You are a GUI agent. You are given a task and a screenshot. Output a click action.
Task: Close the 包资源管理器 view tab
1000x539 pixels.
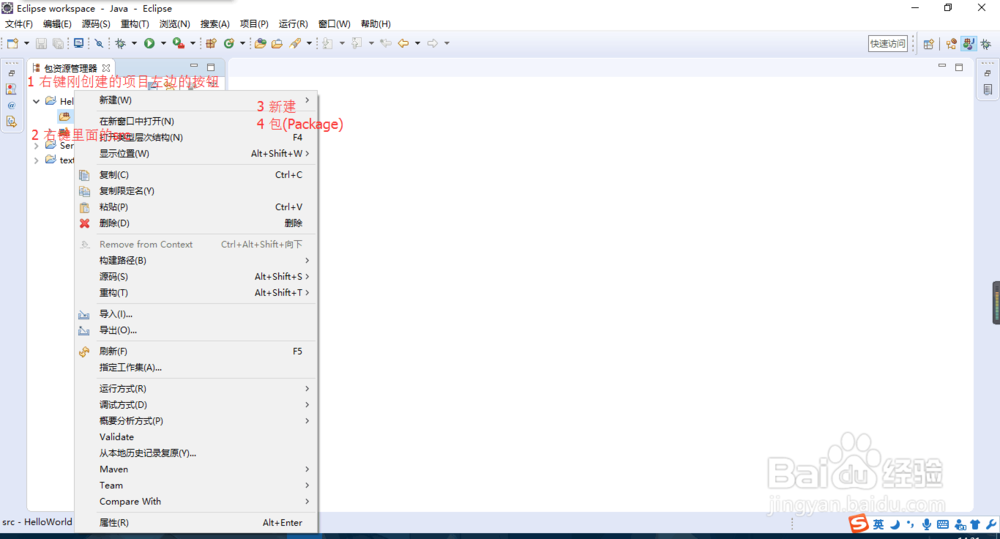[106, 68]
